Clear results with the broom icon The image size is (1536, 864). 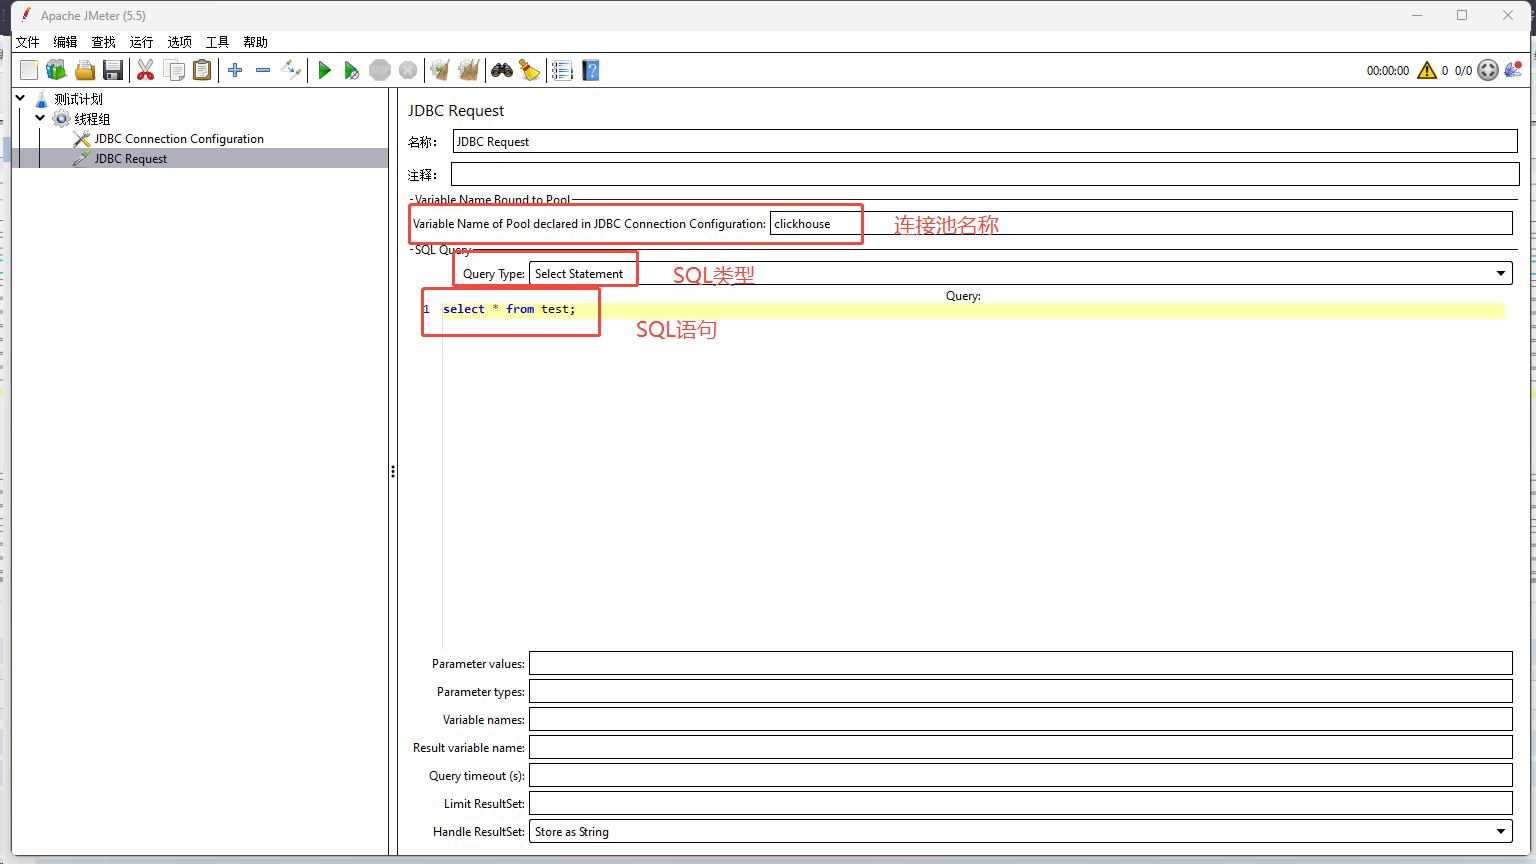[440, 70]
